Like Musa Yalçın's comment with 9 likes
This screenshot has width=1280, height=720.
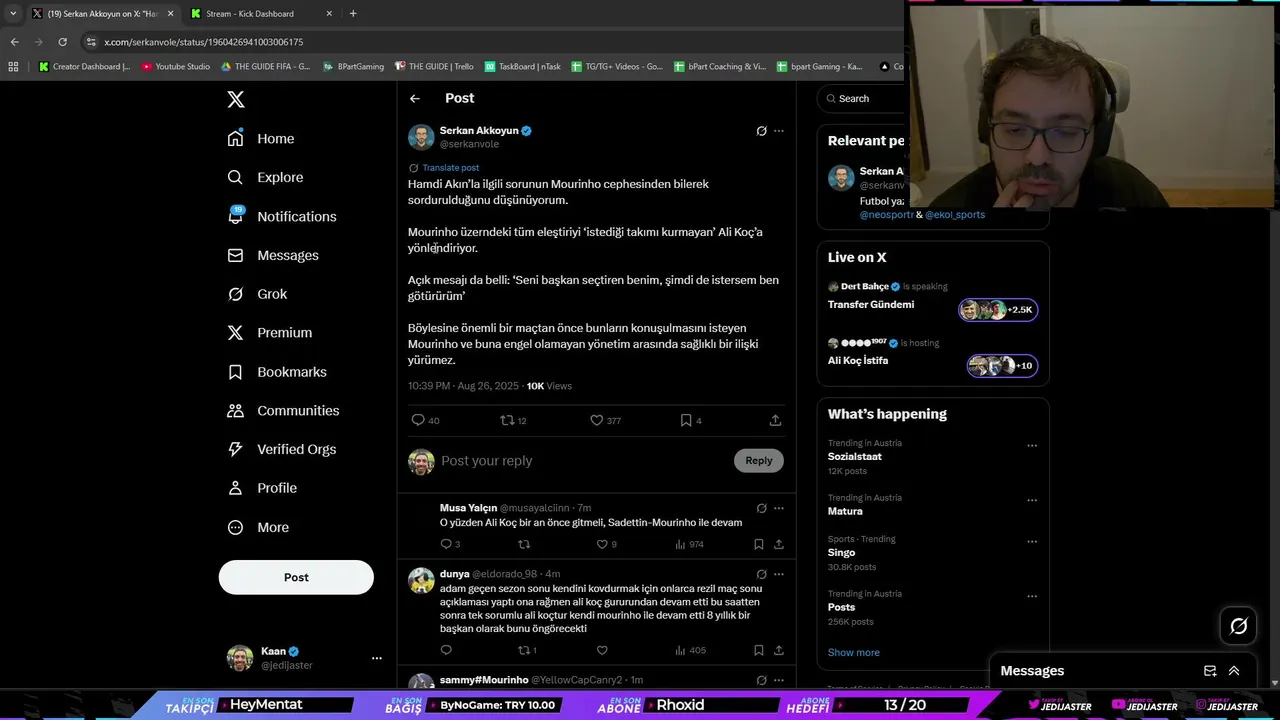point(602,544)
